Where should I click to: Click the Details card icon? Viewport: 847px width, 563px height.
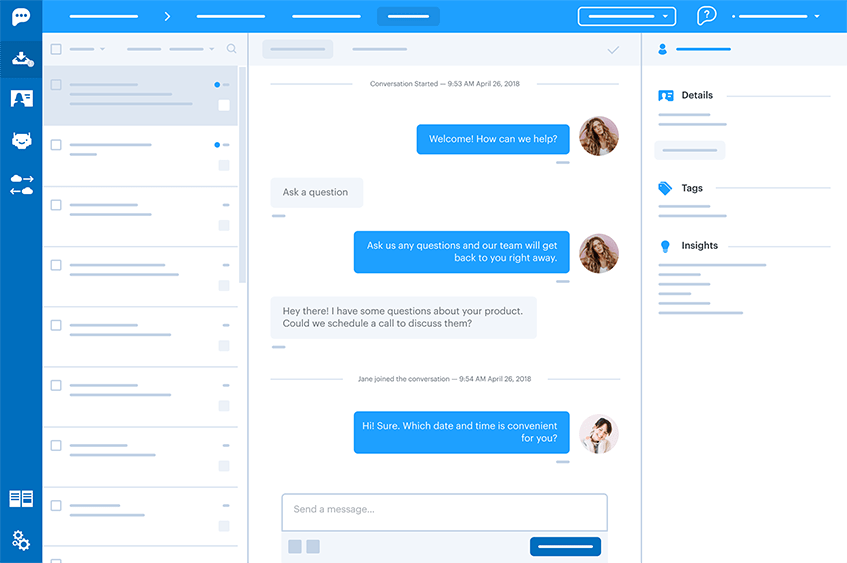coord(666,96)
